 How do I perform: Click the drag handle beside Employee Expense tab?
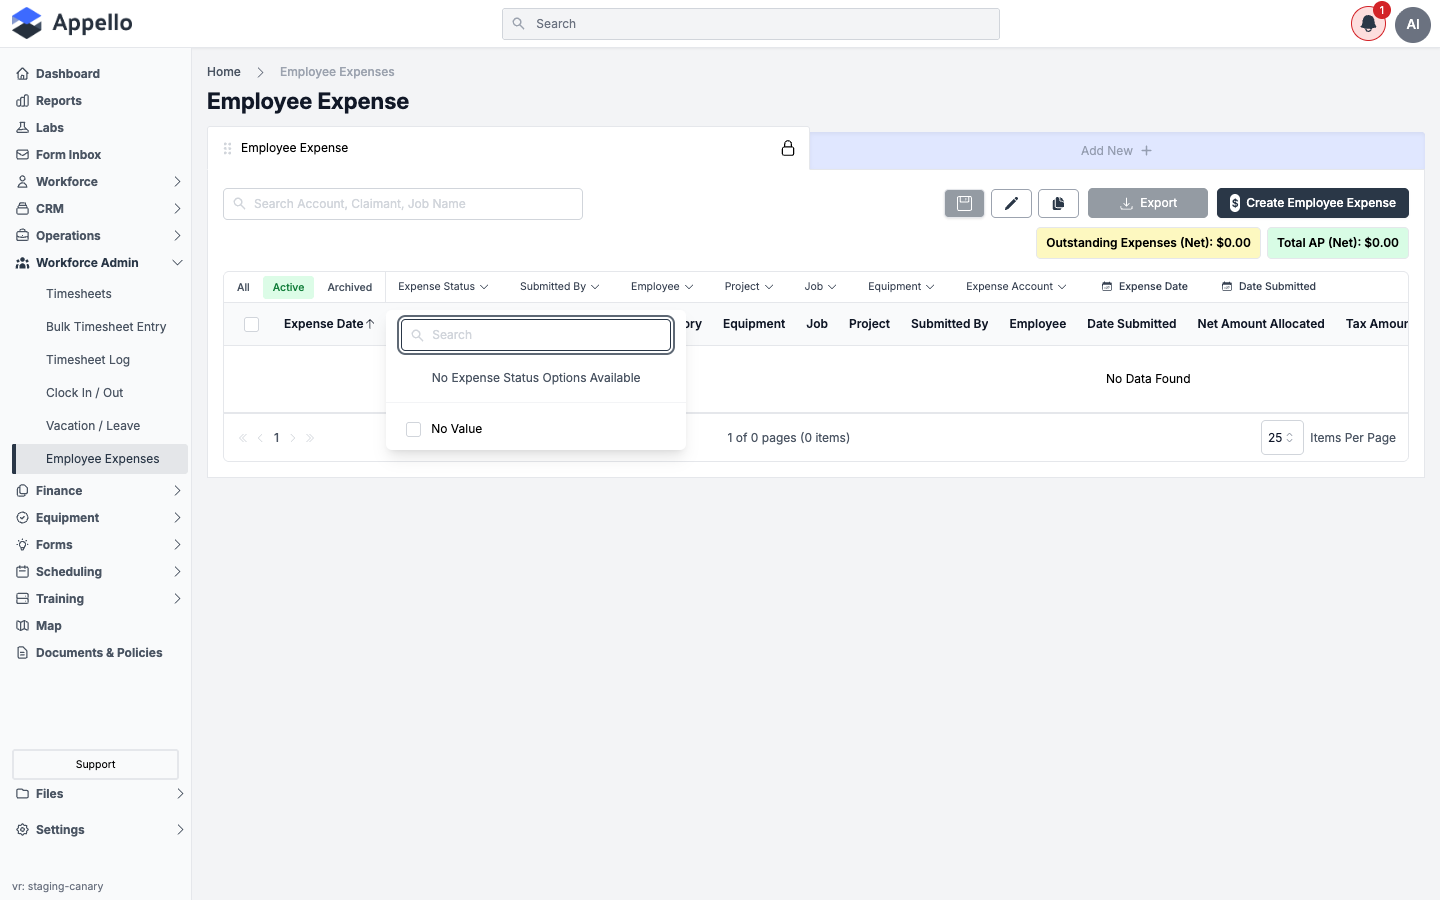pos(227,148)
